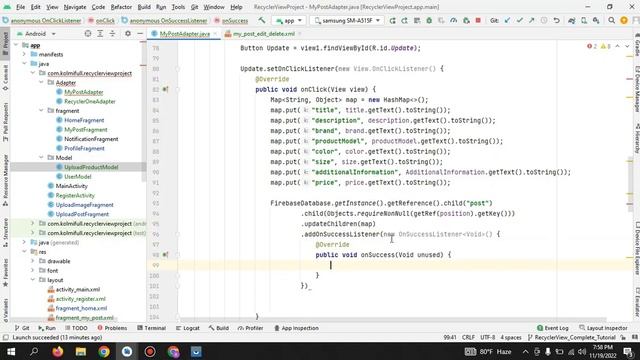Open the Tools menu
This screenshot has height=360, width=640.
pos(178,7)
